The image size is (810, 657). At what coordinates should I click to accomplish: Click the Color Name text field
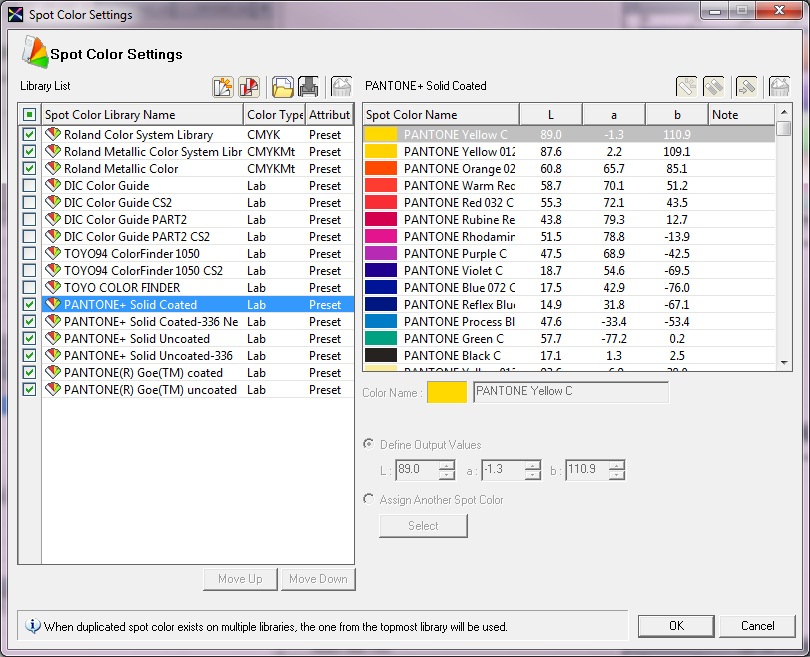[x=571, y=392]
